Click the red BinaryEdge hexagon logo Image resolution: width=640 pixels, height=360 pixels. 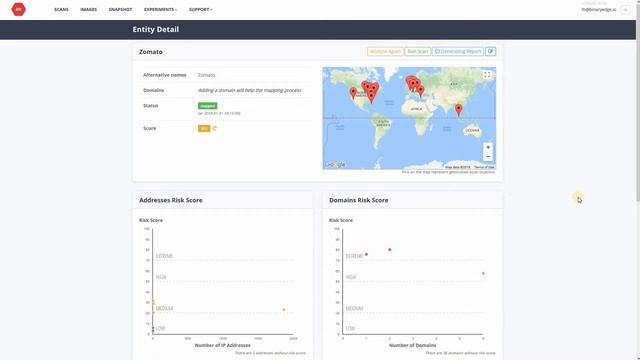[18, 9]
